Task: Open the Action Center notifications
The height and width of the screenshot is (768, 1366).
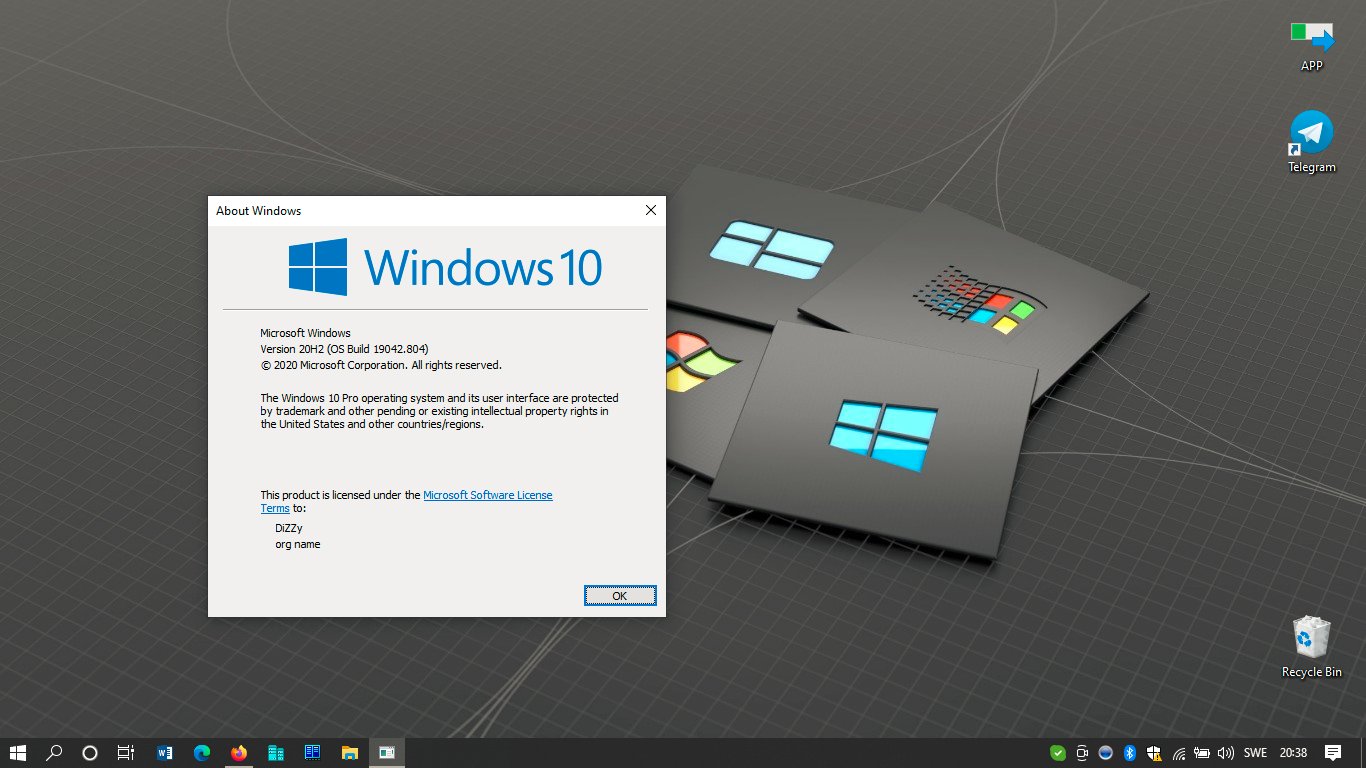Action: [x=1333, y=753]
